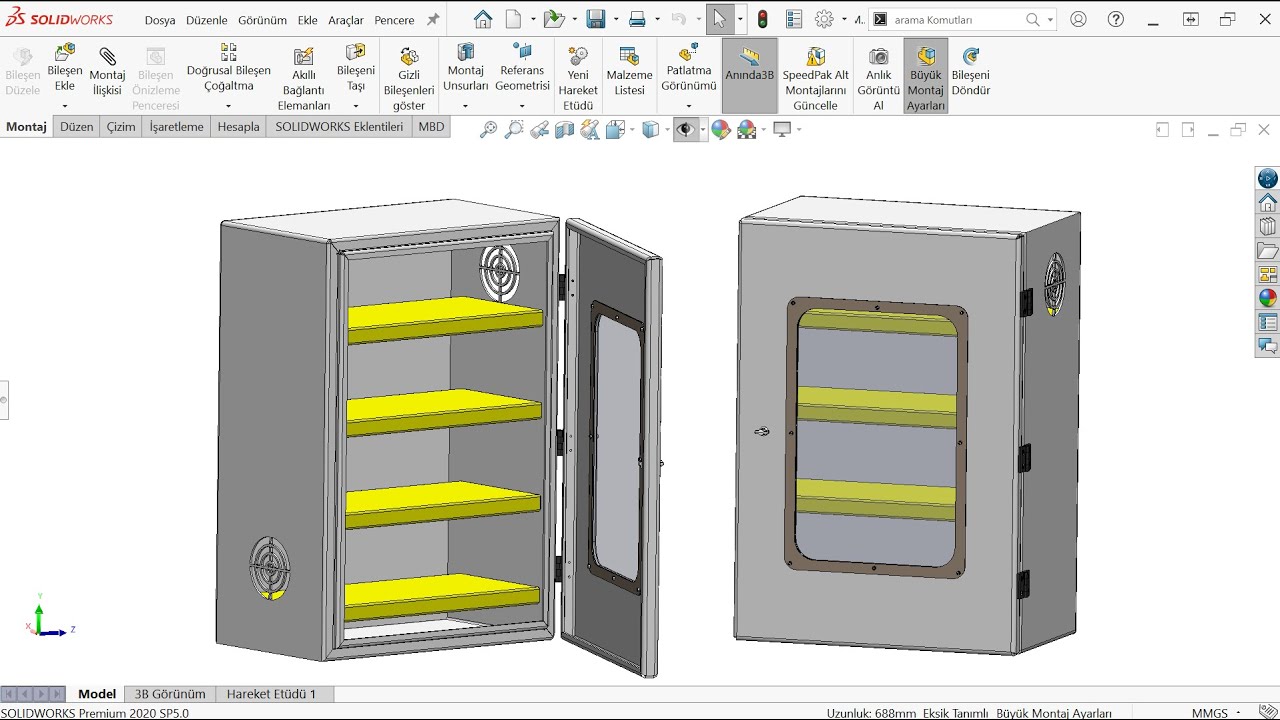
Task: Click Yeni Hareket Etüdü button
Action: click(578, 77)
